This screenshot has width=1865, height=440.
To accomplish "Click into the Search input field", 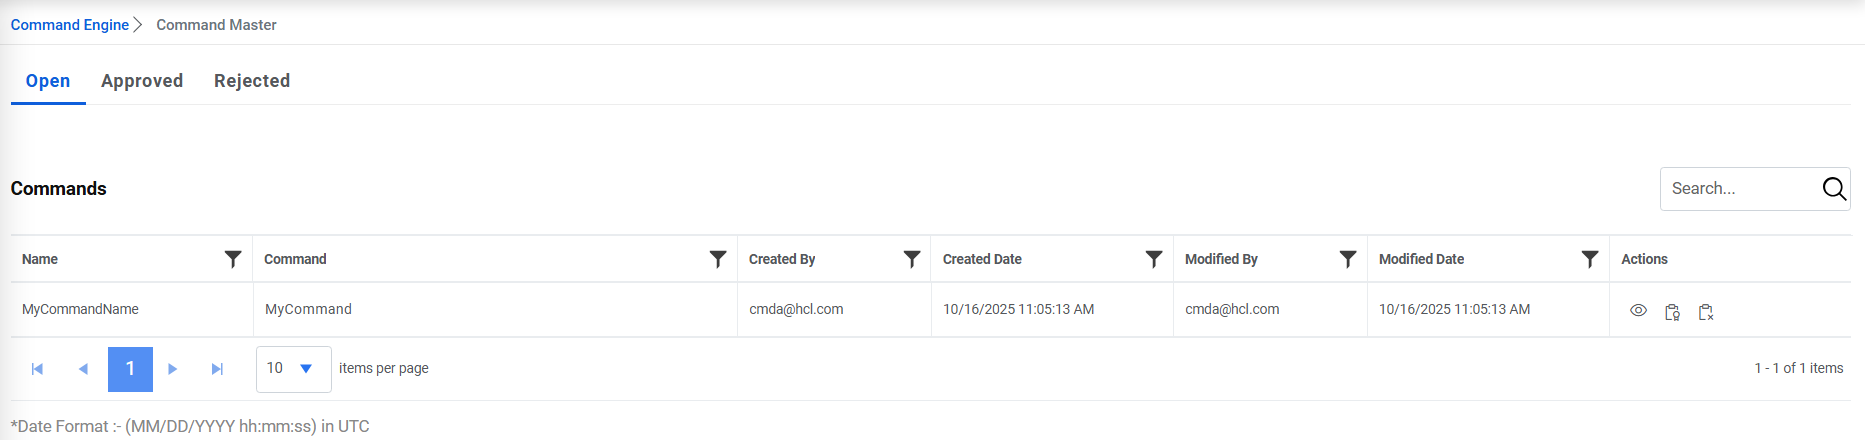I will (1738, 188).
